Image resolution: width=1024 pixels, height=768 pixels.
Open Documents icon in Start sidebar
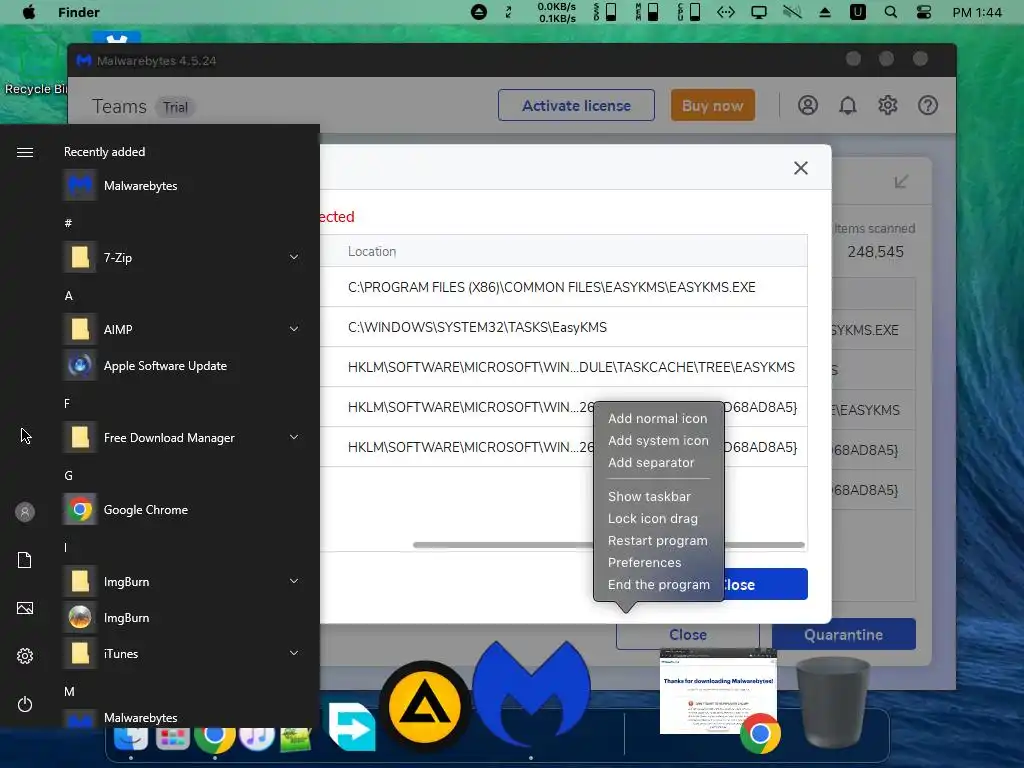click(x=25, y=560)
